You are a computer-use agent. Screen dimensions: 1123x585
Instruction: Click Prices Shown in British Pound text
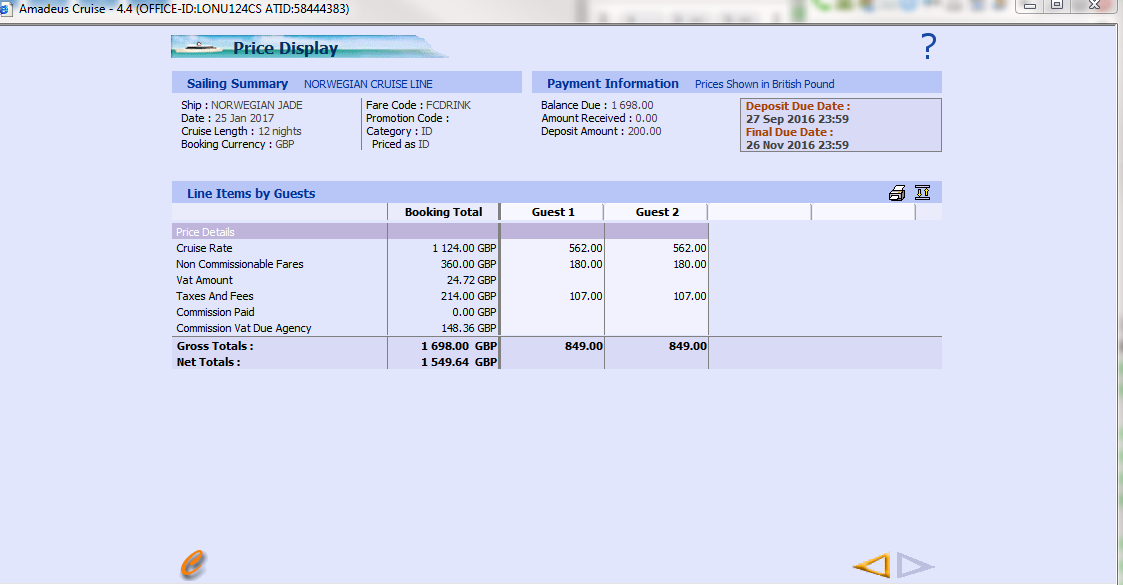(x=764, y=84)
